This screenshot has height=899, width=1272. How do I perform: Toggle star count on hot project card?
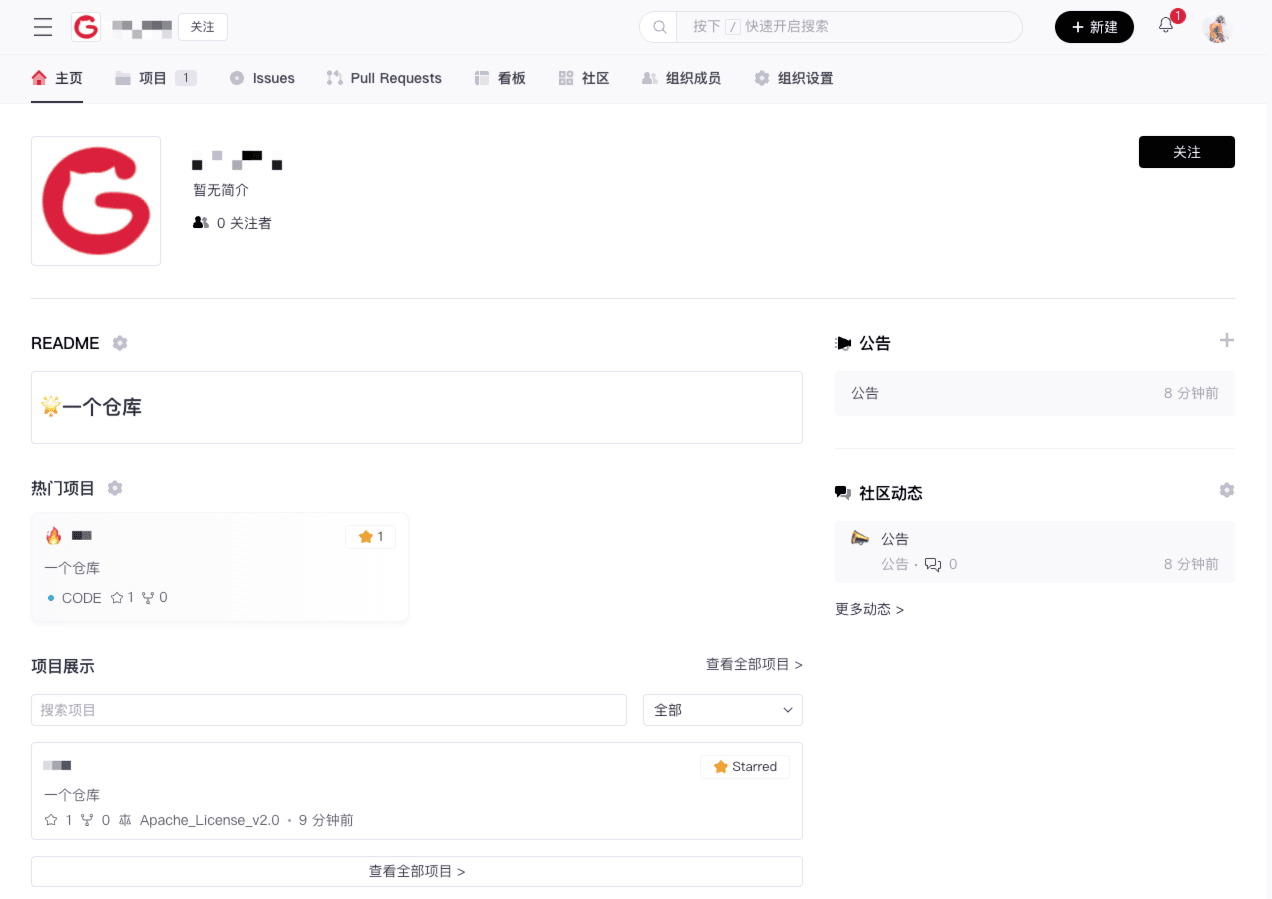point(371,537)
